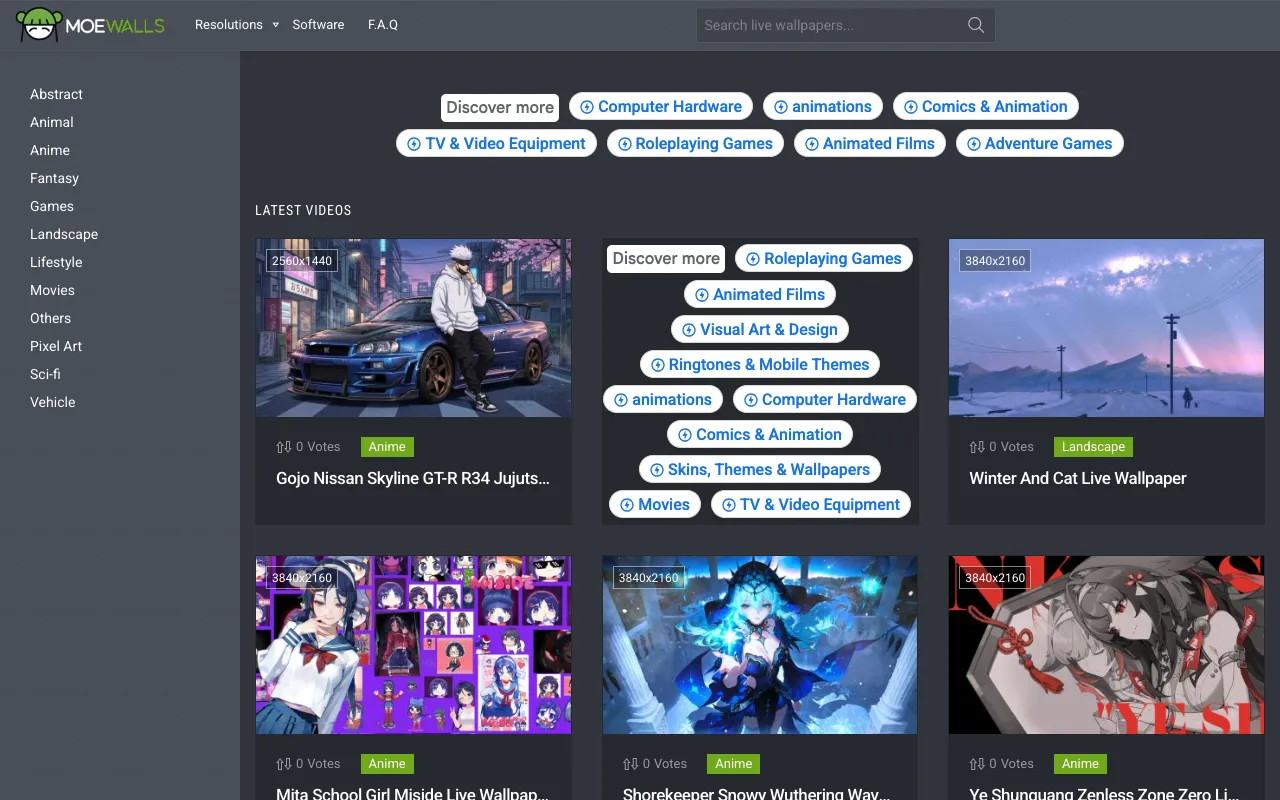This screenshot has width=1280, height=800.
Task: Click the search live wallpapers input field
Action: [830, 25]
